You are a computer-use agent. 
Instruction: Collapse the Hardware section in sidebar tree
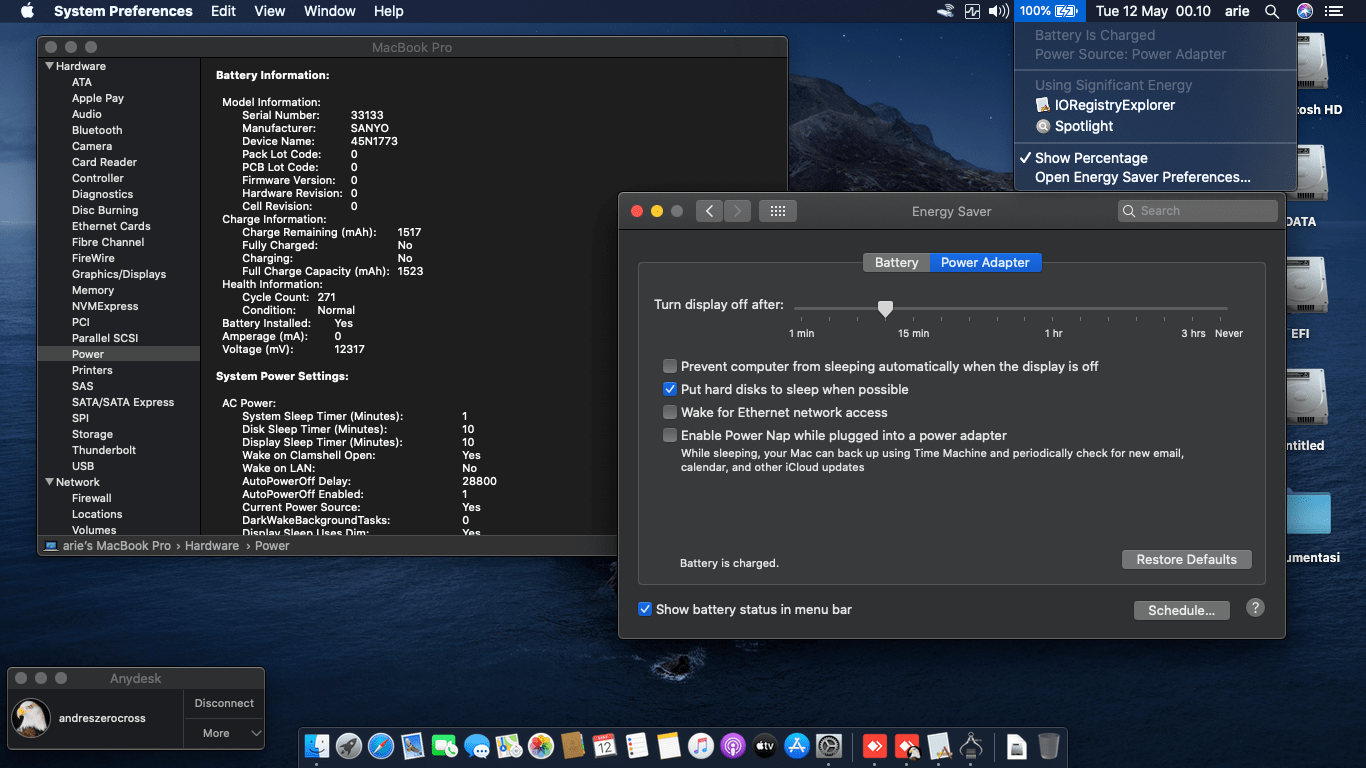49,66
